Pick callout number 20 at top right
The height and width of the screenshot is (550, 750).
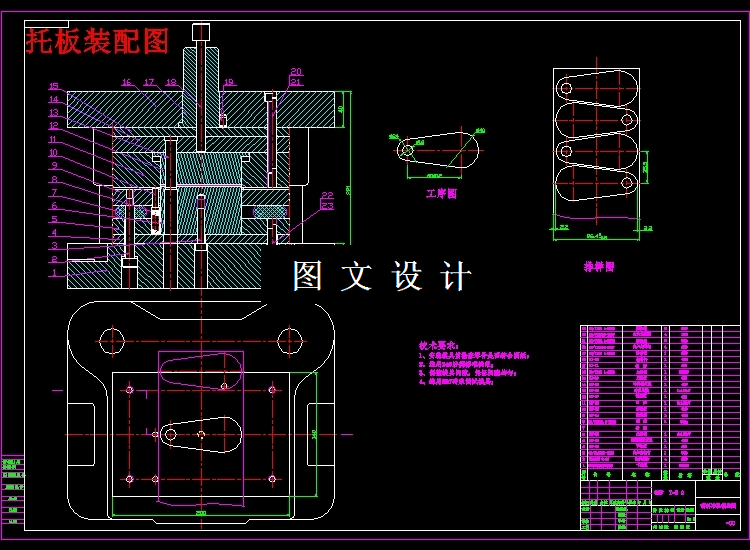click(296, 71)
